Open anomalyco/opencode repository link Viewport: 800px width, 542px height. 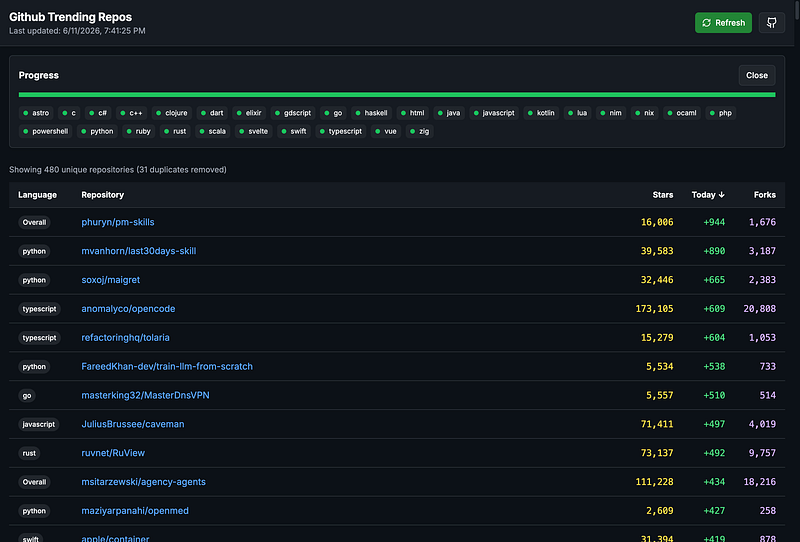128,309
